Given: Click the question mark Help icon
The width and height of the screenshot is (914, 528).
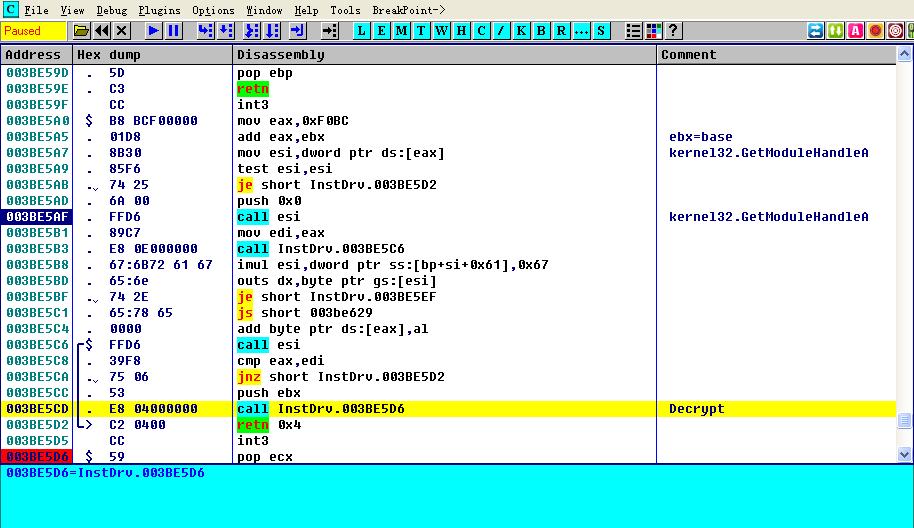Looking at the screenshot, I should click(673, 31).
